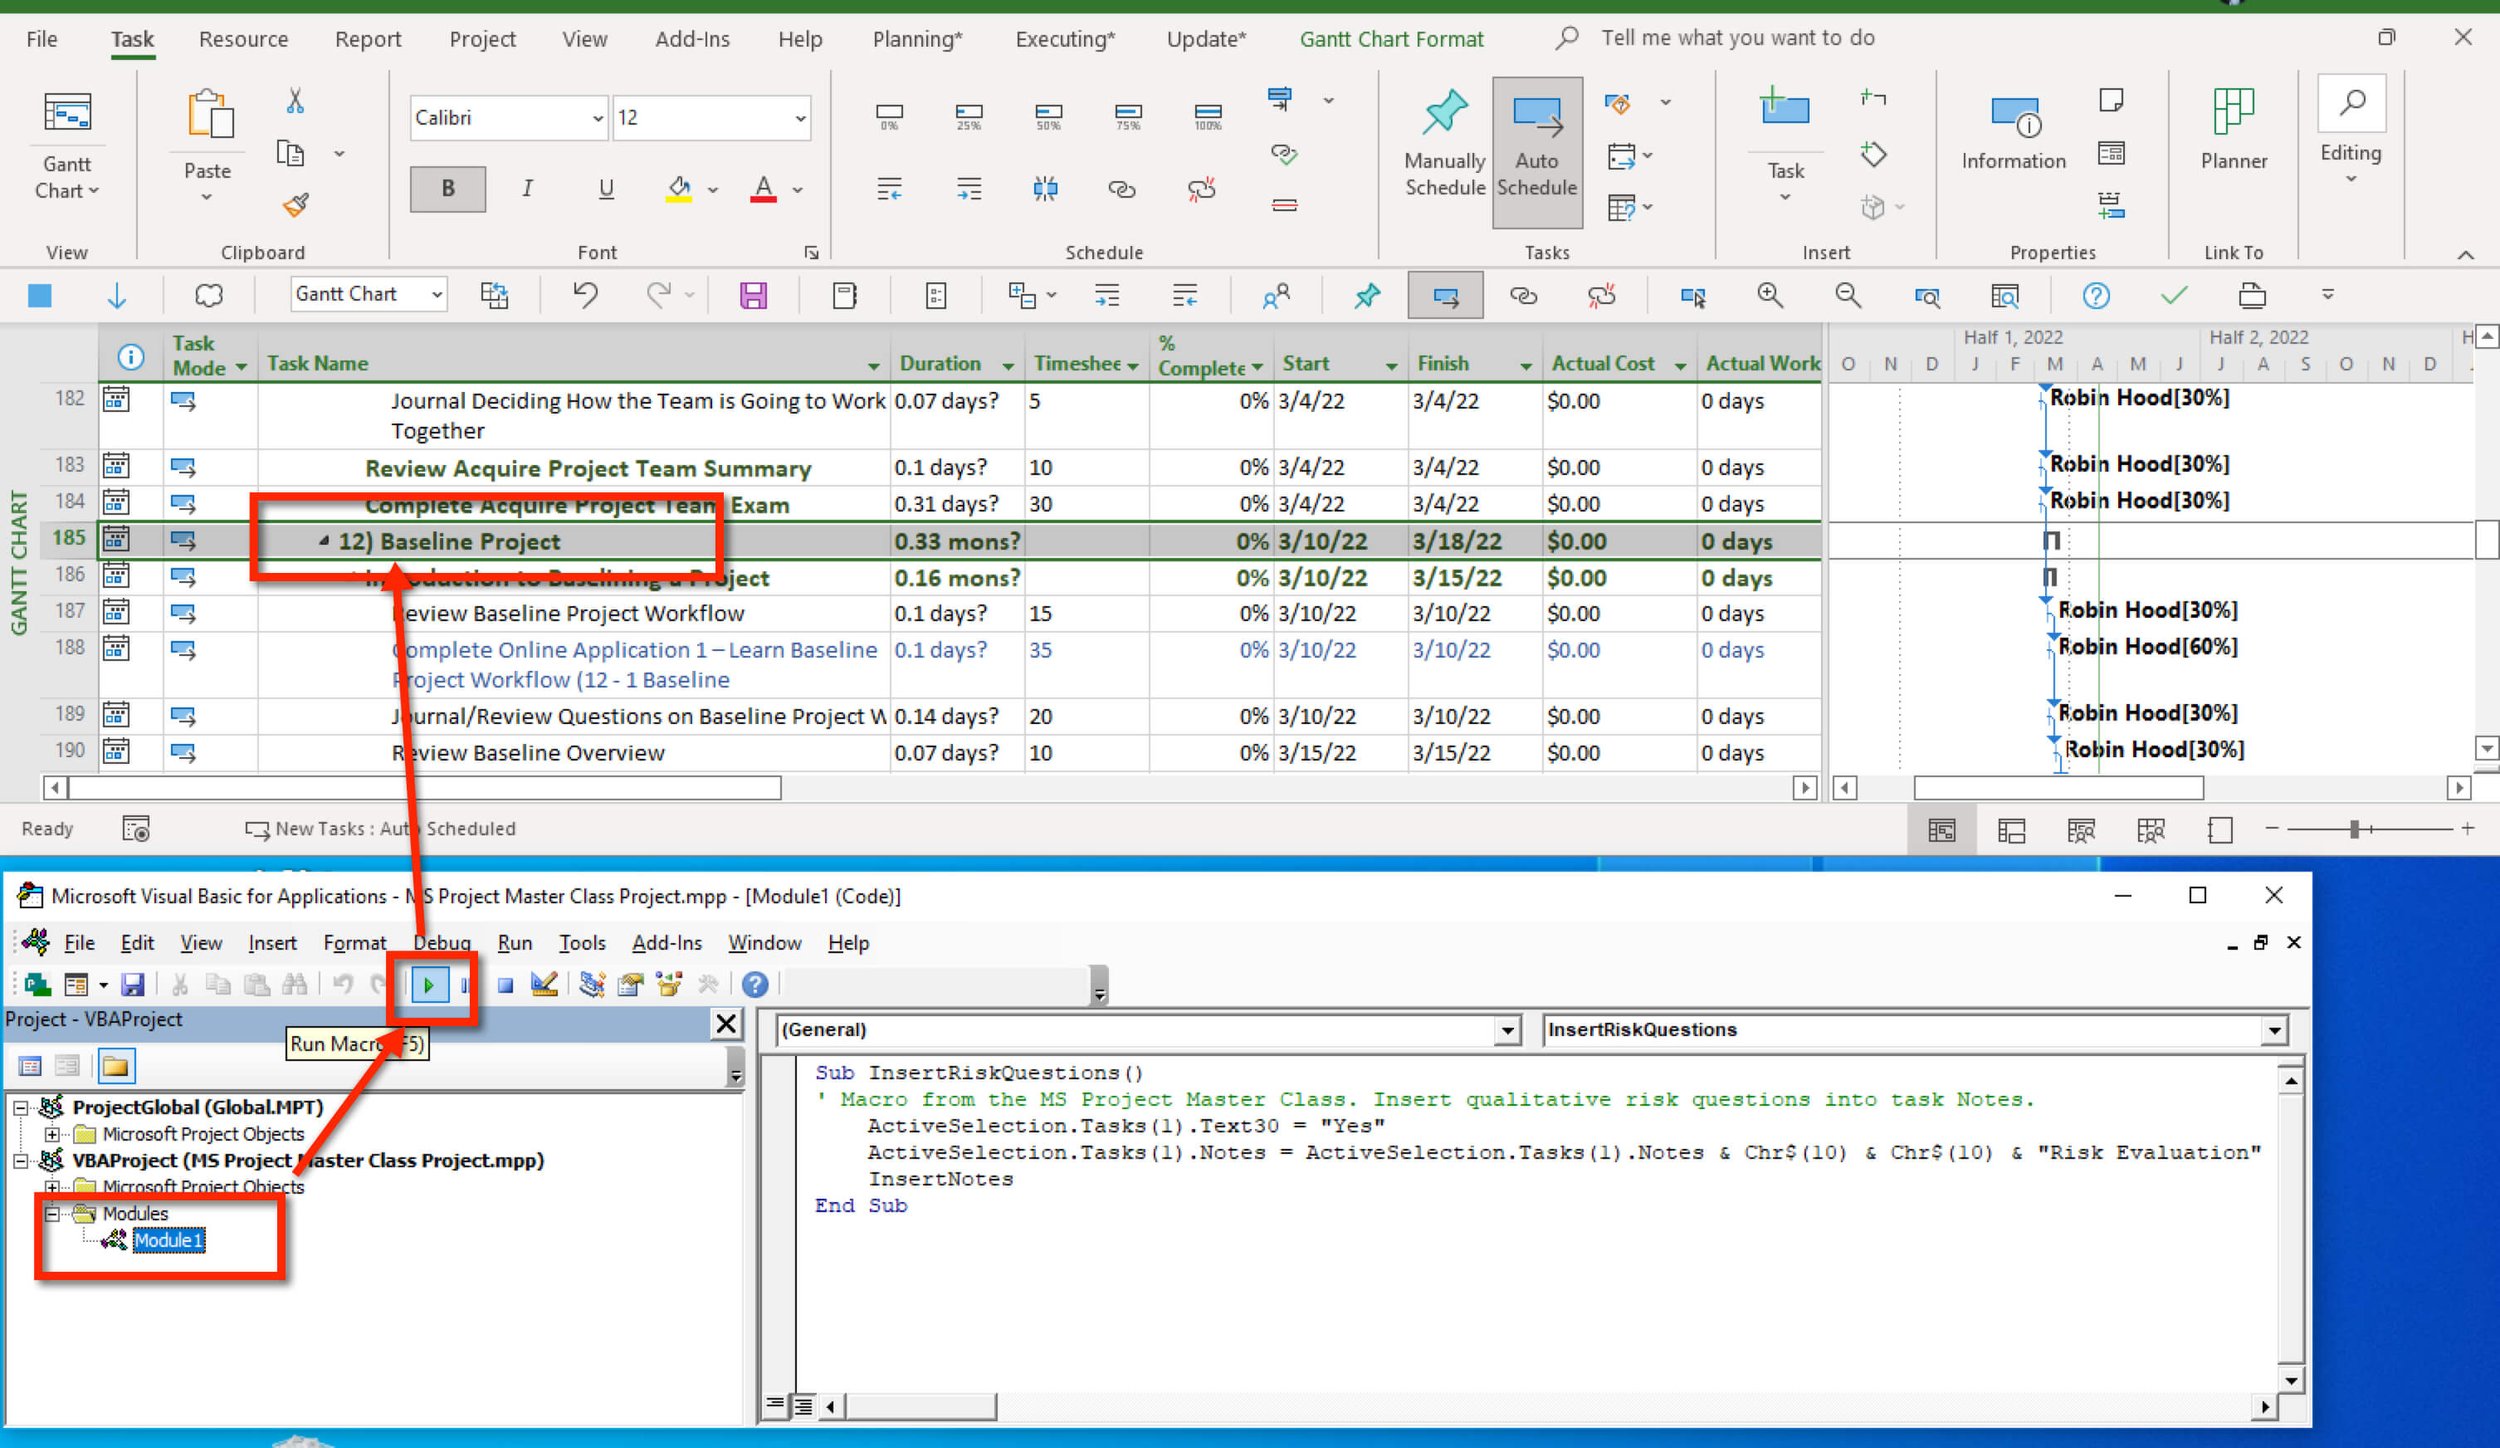Viewport: 2500px width, 1448px height.
Task: Click the Undo arrow in quick toolbar
Action: point(586,295)
